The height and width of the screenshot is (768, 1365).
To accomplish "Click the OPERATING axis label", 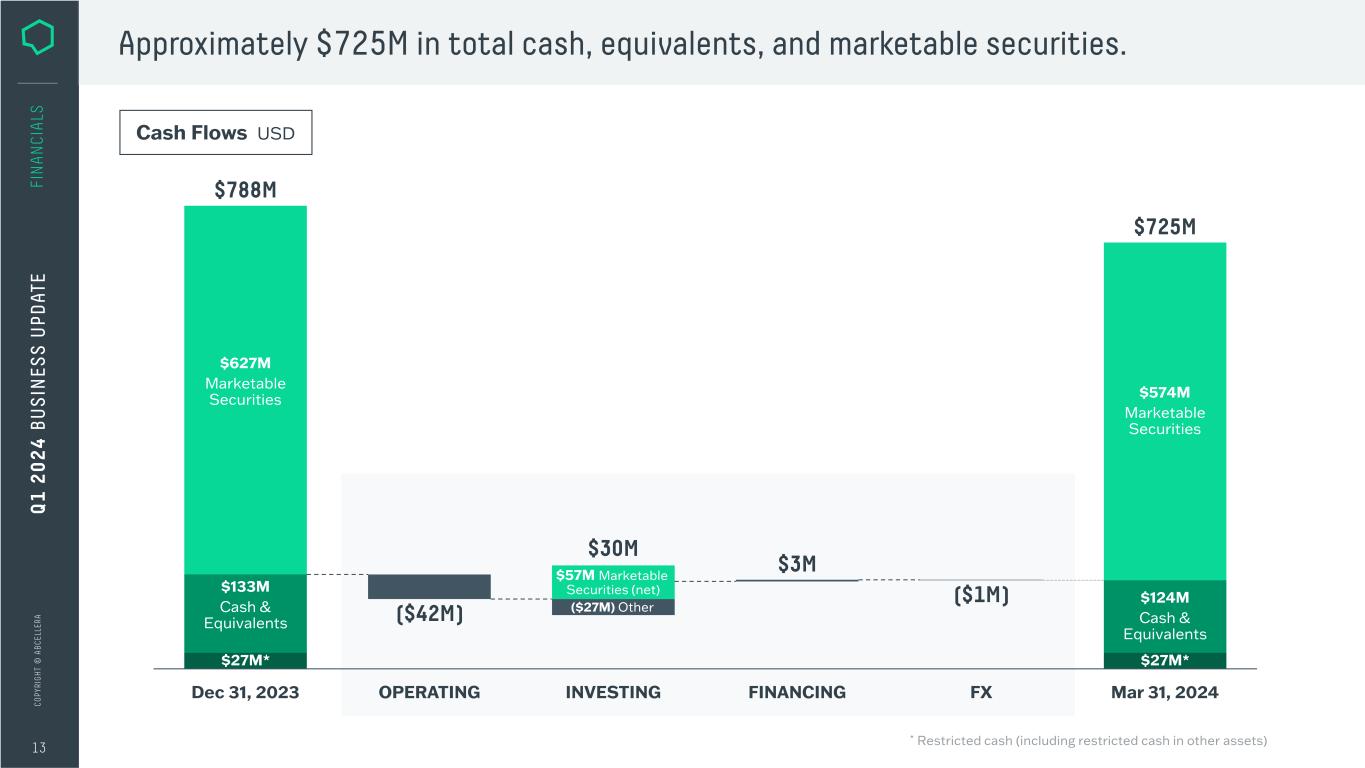I will (x=429, y=692).
